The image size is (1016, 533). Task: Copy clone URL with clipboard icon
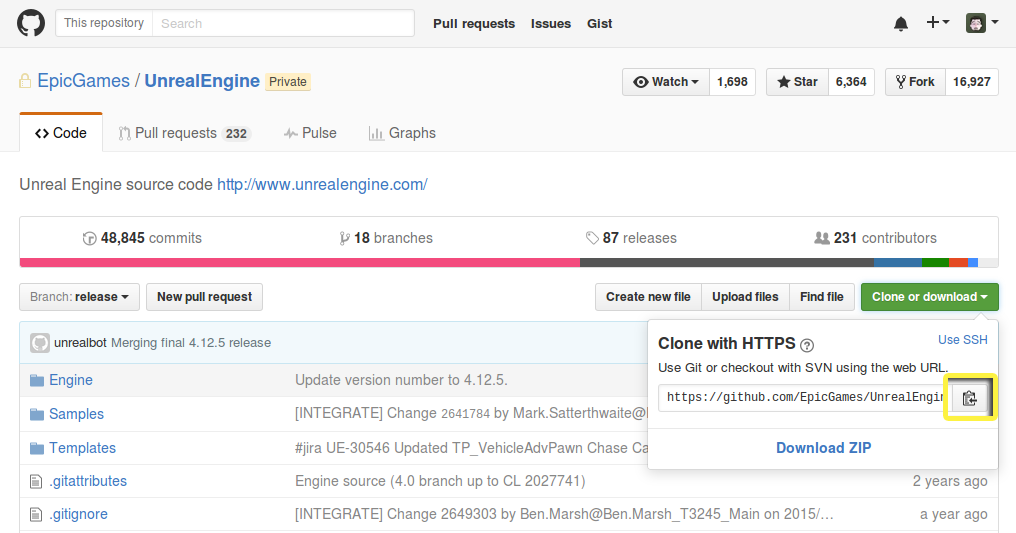[x=969, y=398]
